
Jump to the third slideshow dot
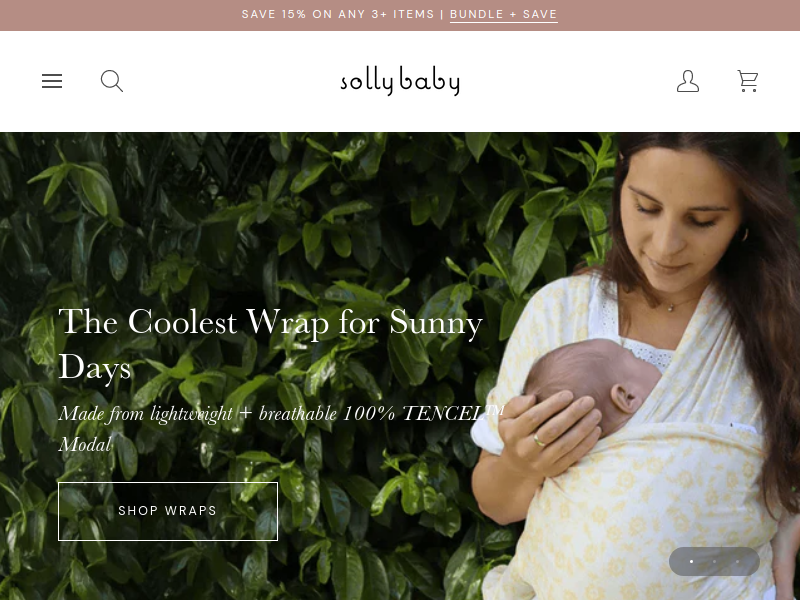click(x=737, y=561)
